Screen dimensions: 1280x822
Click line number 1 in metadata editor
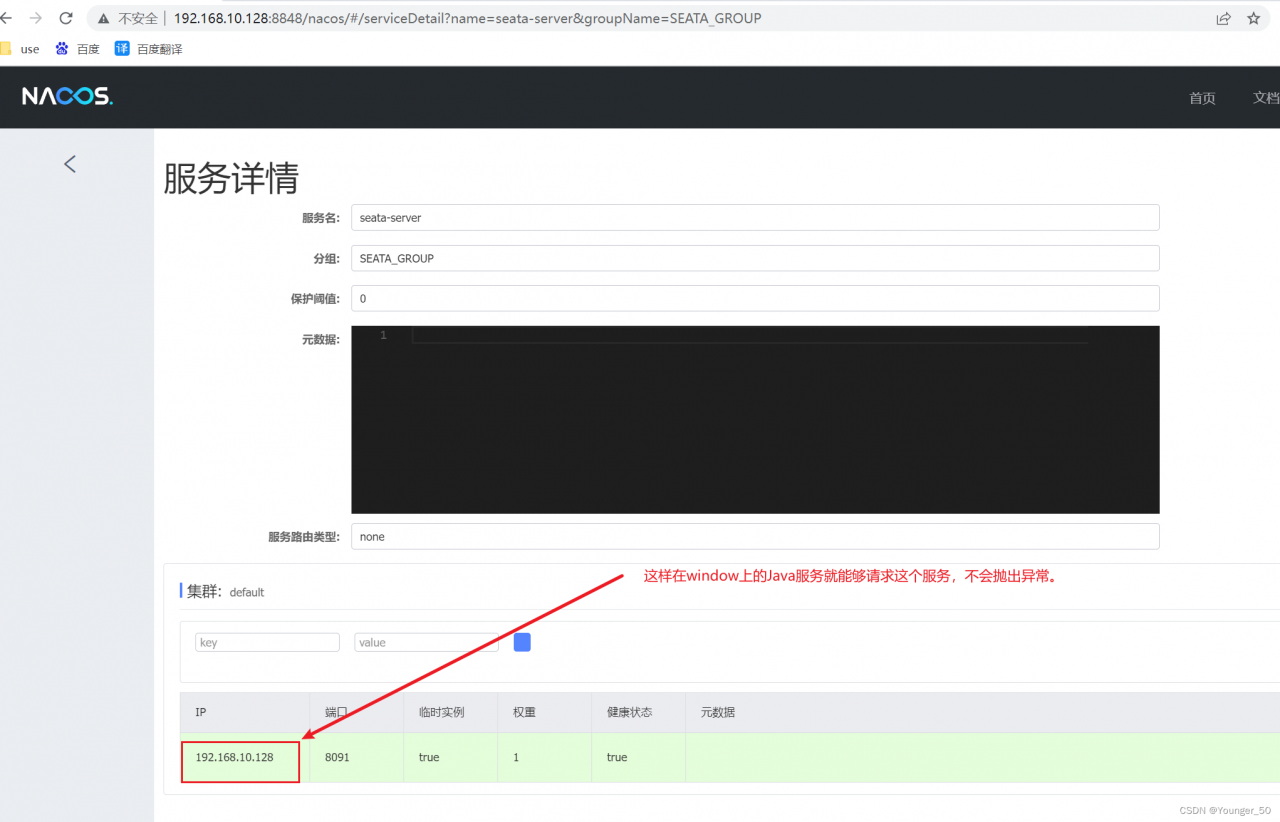(383, 335)
